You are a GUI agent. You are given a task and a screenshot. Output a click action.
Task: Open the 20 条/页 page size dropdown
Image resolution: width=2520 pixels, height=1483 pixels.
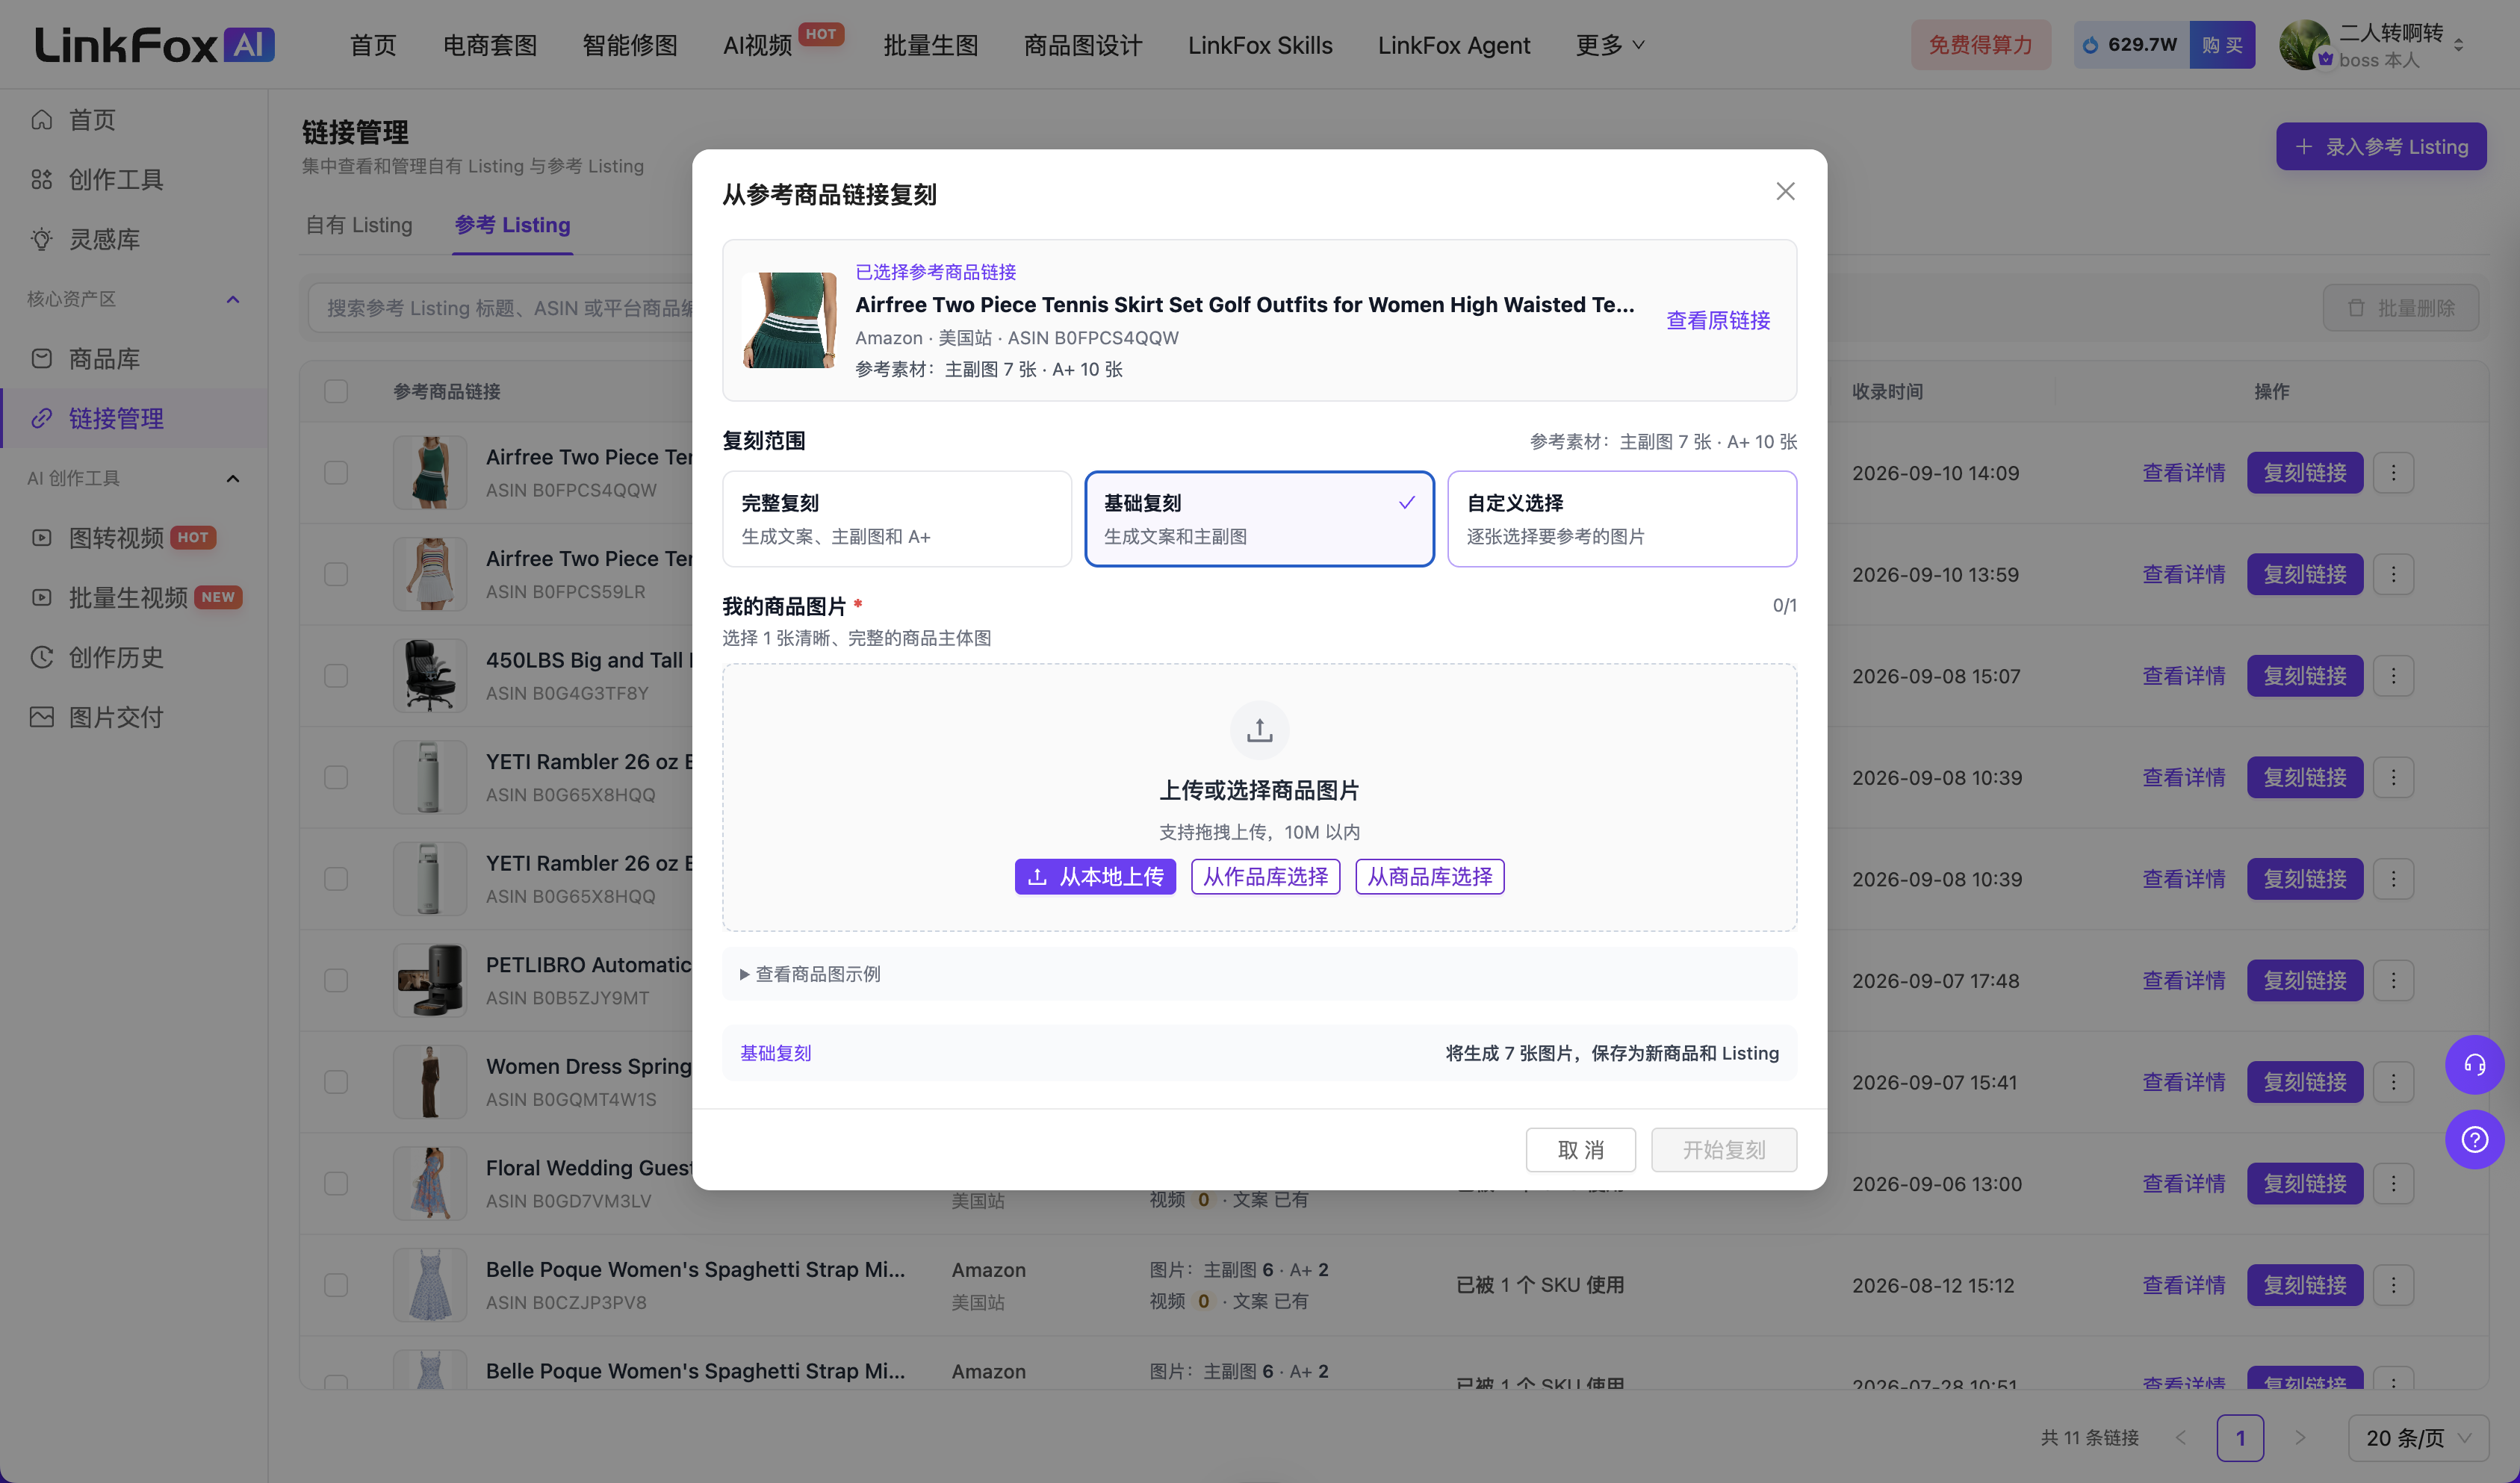[2418, 1438]
